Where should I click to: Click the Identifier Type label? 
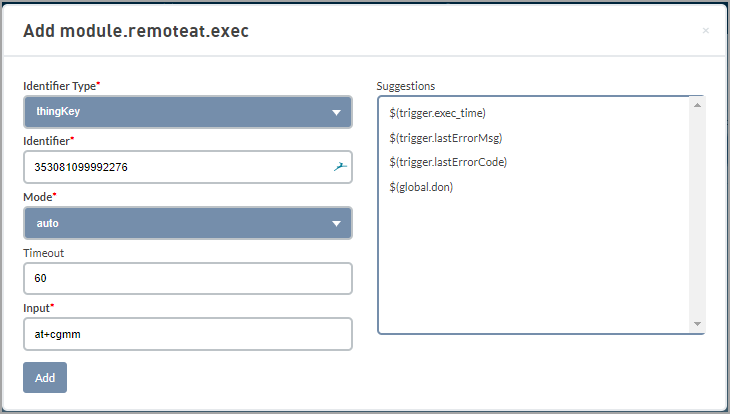61,86
